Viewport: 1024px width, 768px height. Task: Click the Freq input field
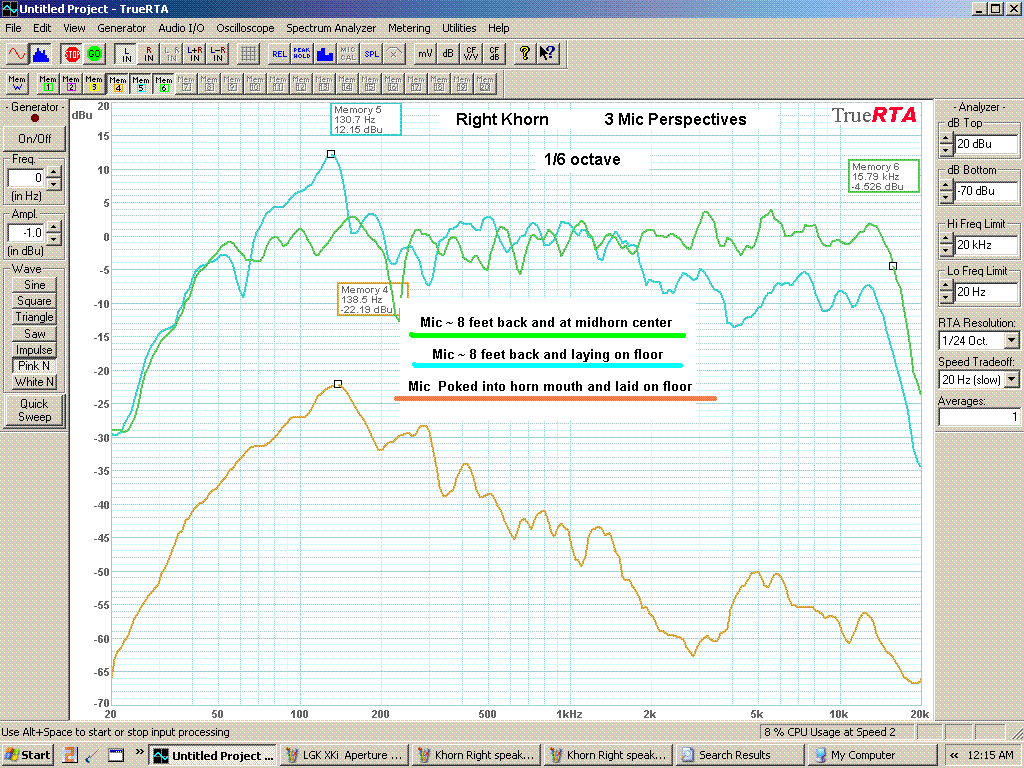(27, 178)
